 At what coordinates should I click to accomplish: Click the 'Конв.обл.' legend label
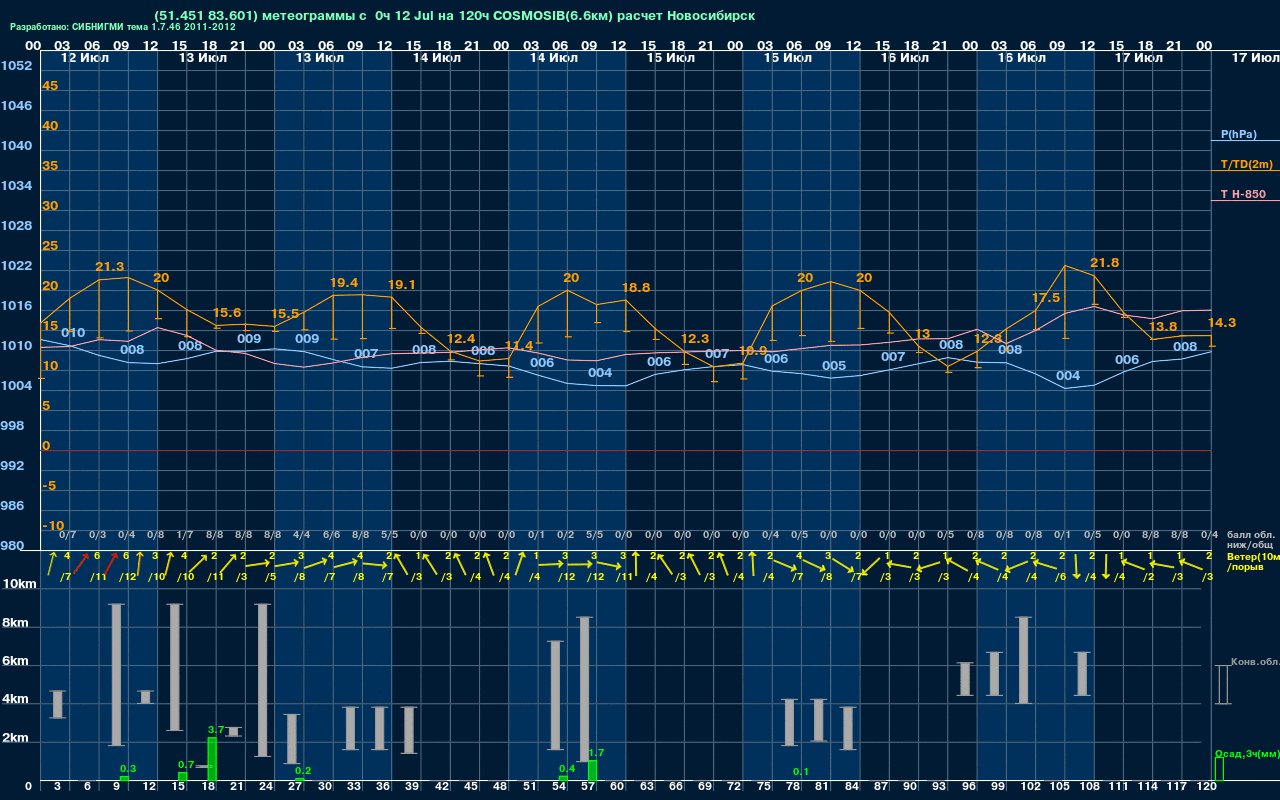(1255, 662)
